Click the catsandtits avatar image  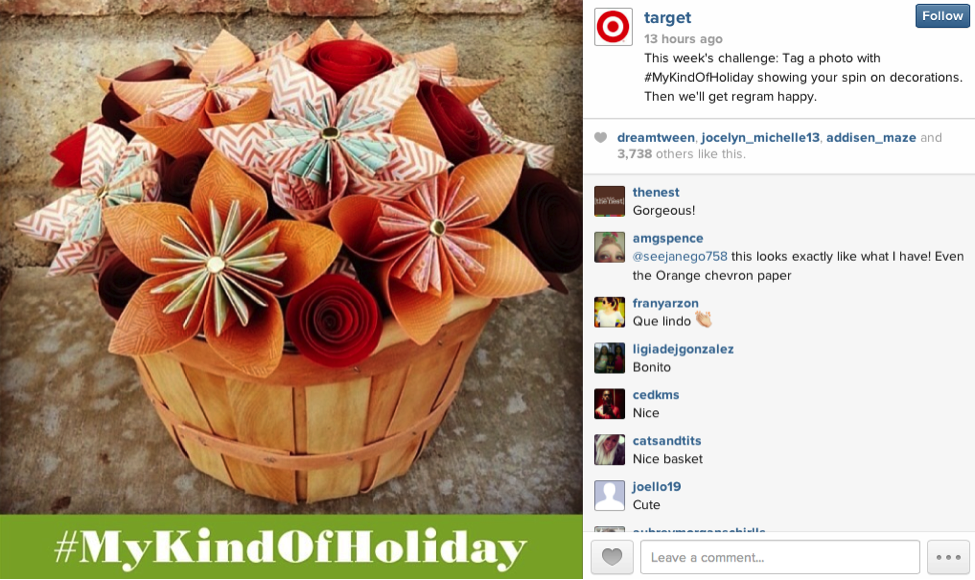pyautogui.click(x=609, y=449)
